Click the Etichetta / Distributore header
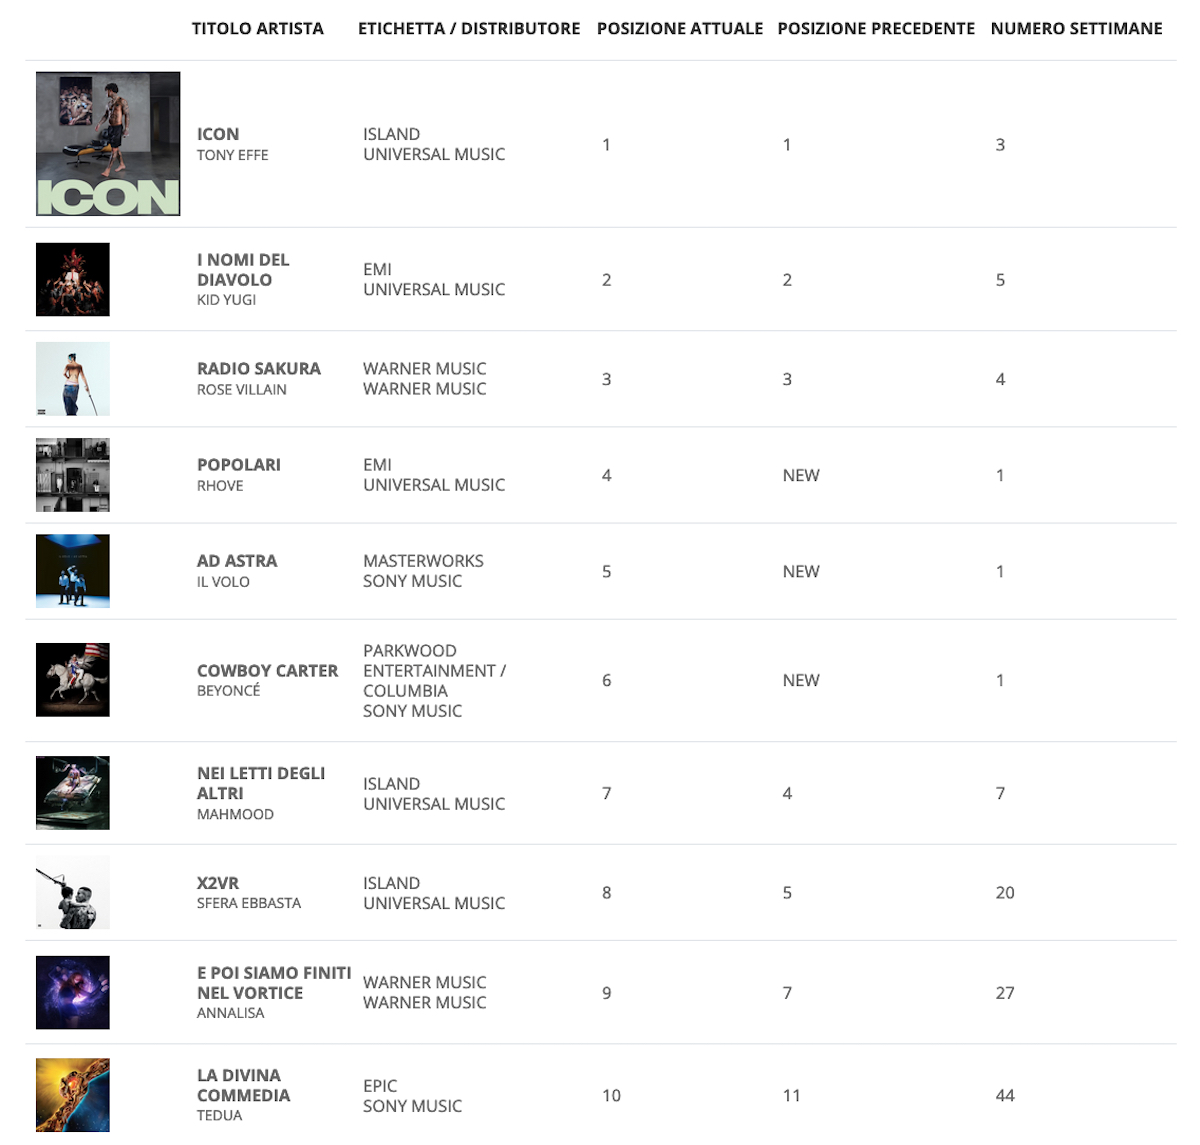The image size is (1200, 1145). [469, 28]
